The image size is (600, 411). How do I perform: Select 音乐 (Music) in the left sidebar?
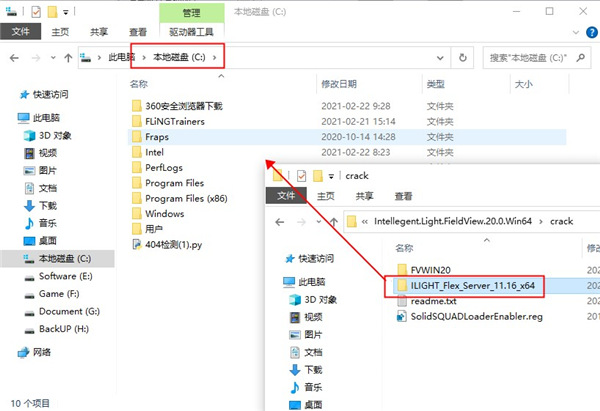click(48, 223)
